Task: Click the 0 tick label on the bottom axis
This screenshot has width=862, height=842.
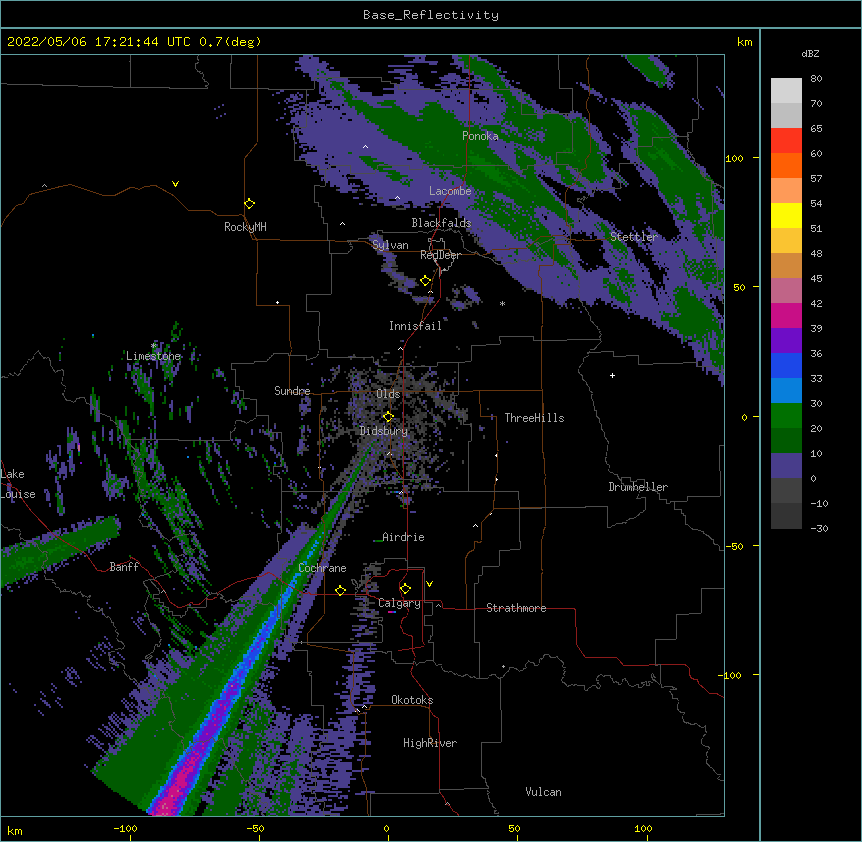Action: click(386, 828)
